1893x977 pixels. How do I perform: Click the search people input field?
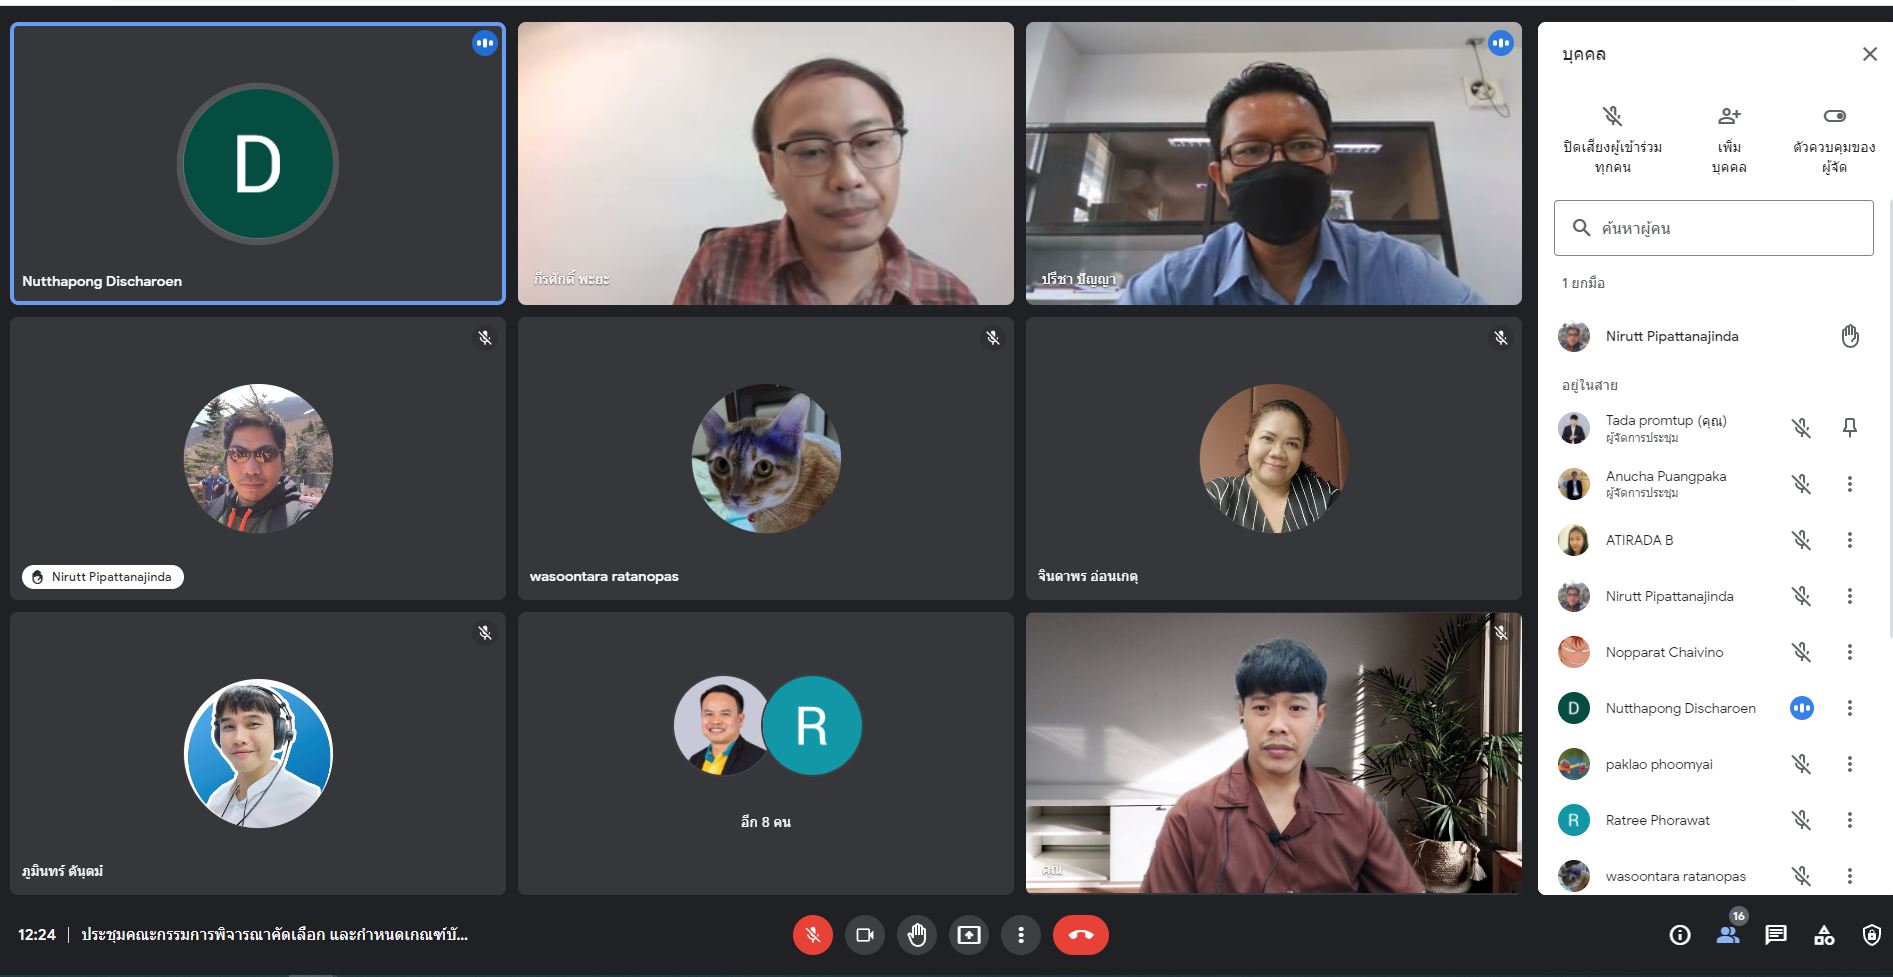pos(1714,228)
